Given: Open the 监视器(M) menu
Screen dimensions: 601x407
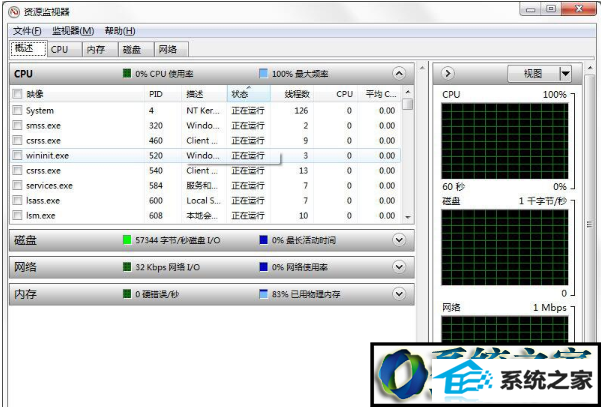Looking at the screenshot, I should [x=73, y=31].
